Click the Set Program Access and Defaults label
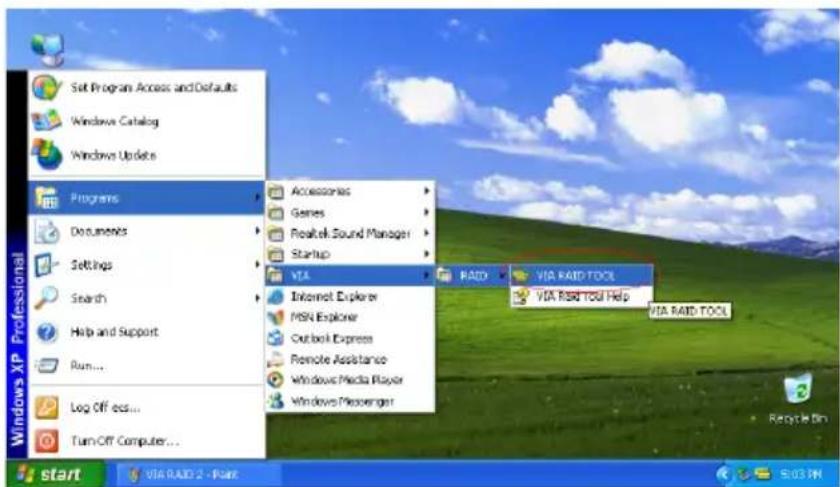This screenshot has width=840, height=487. (x=154, y=87)
